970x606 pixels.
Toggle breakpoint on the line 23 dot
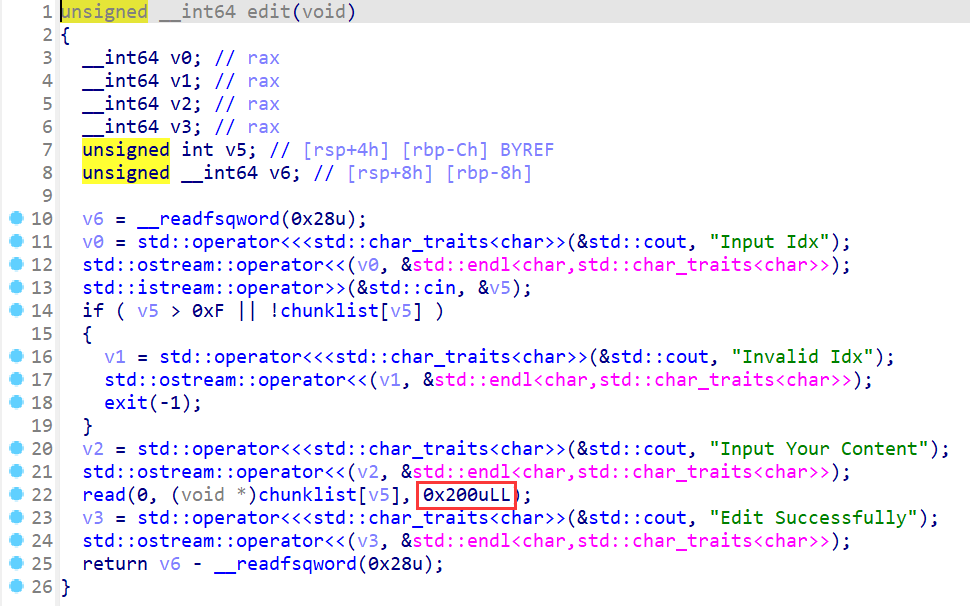click(15, 518)
